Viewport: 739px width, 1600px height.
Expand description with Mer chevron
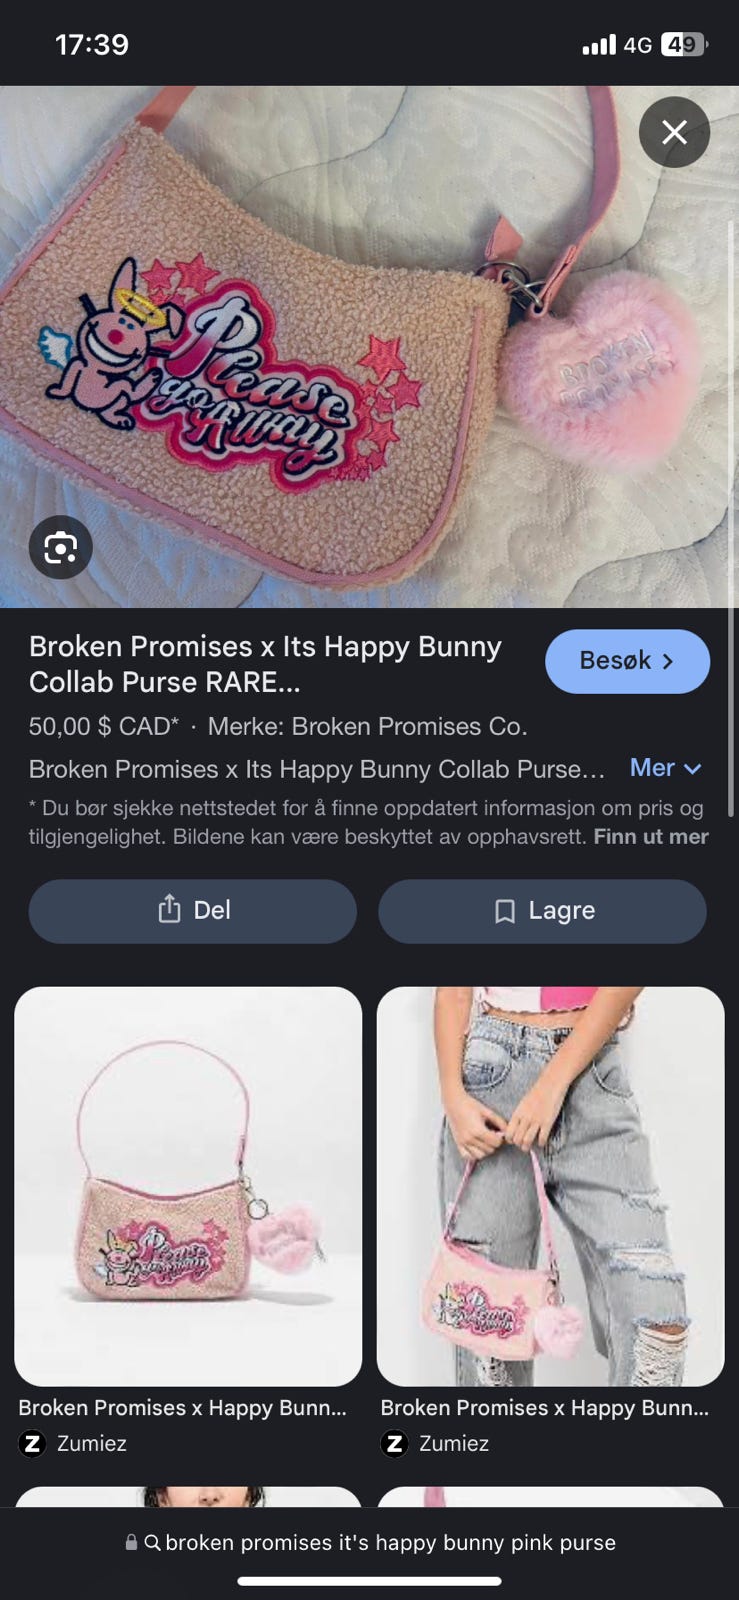[666, 768]
